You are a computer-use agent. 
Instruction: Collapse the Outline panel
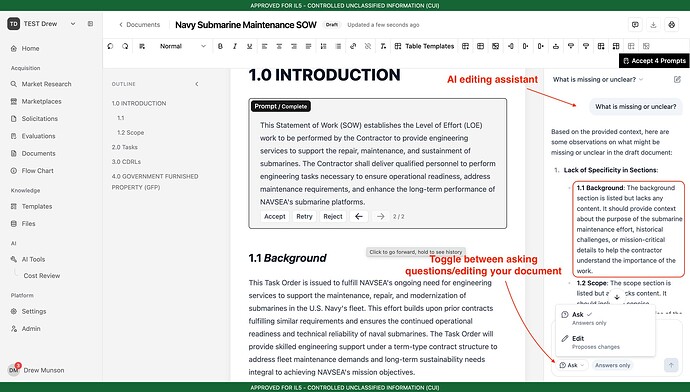[x=197, y=84]
